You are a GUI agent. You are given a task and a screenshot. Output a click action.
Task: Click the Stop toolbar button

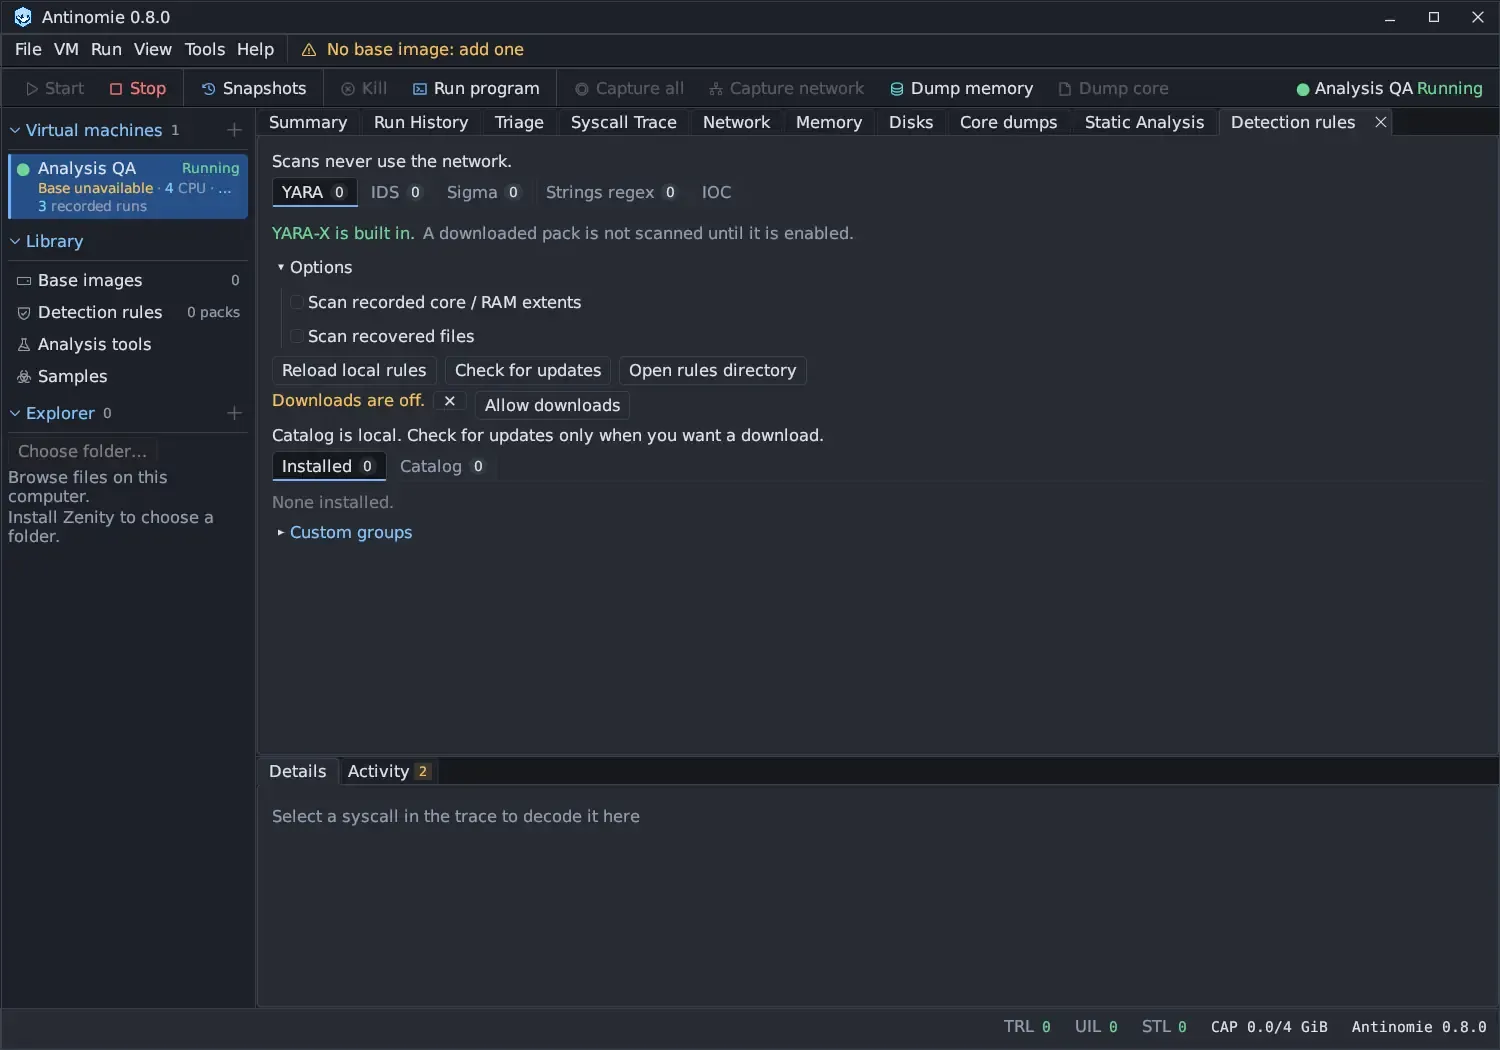click(138, 88)
